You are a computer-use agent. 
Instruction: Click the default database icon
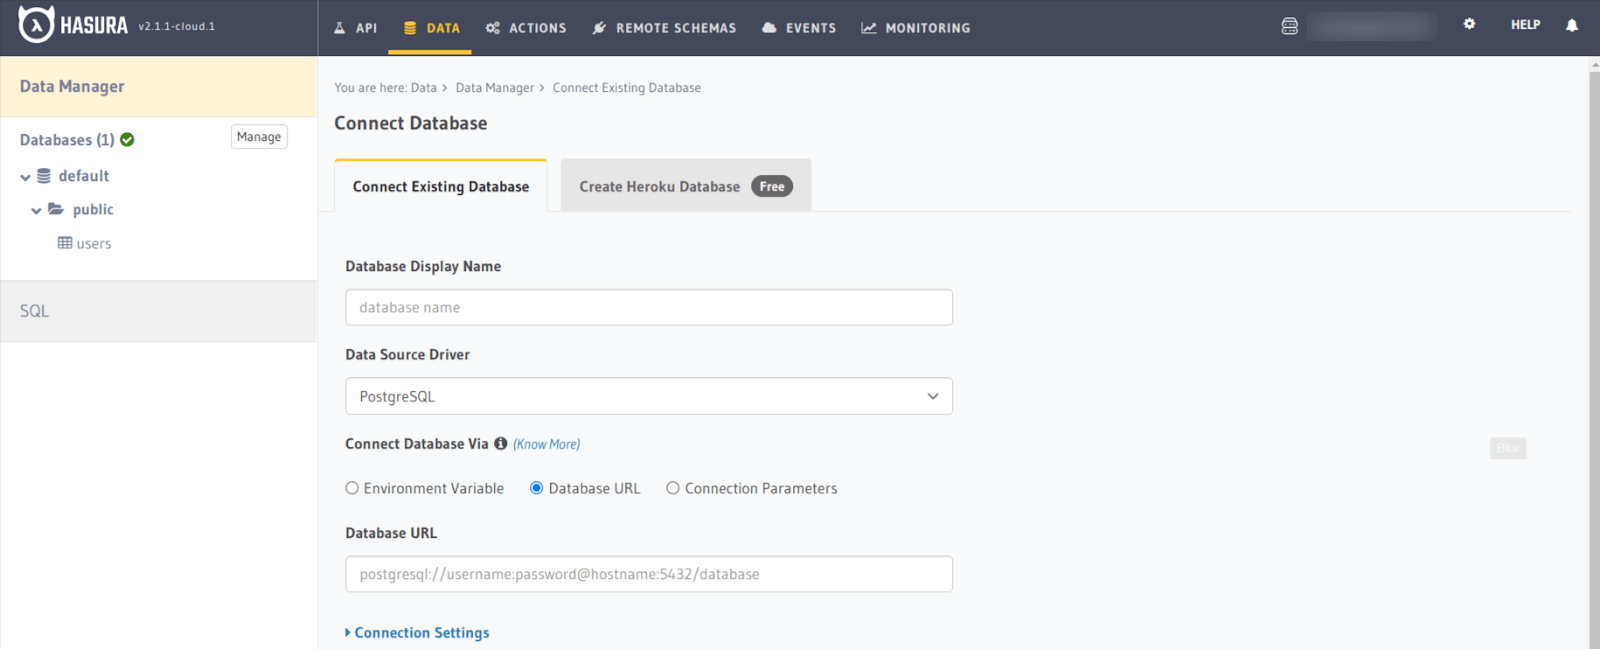click(x=44, y=176)
